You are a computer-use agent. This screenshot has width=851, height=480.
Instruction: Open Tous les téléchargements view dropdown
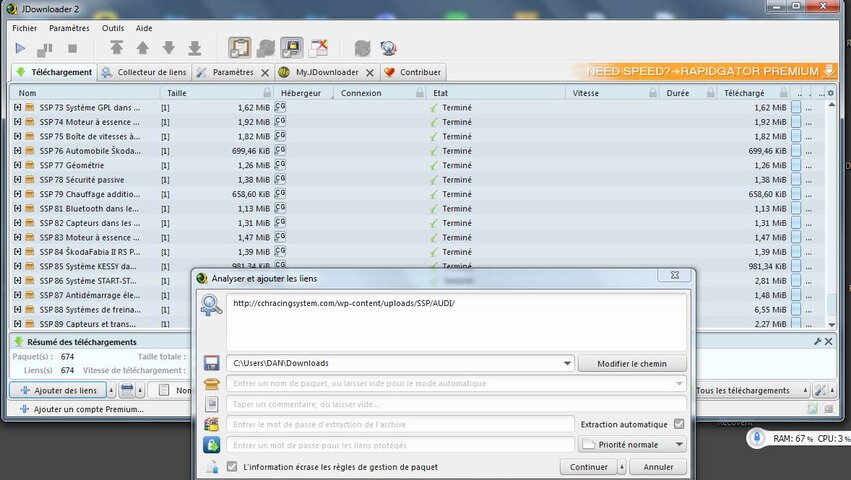click(x=752, y=390)
